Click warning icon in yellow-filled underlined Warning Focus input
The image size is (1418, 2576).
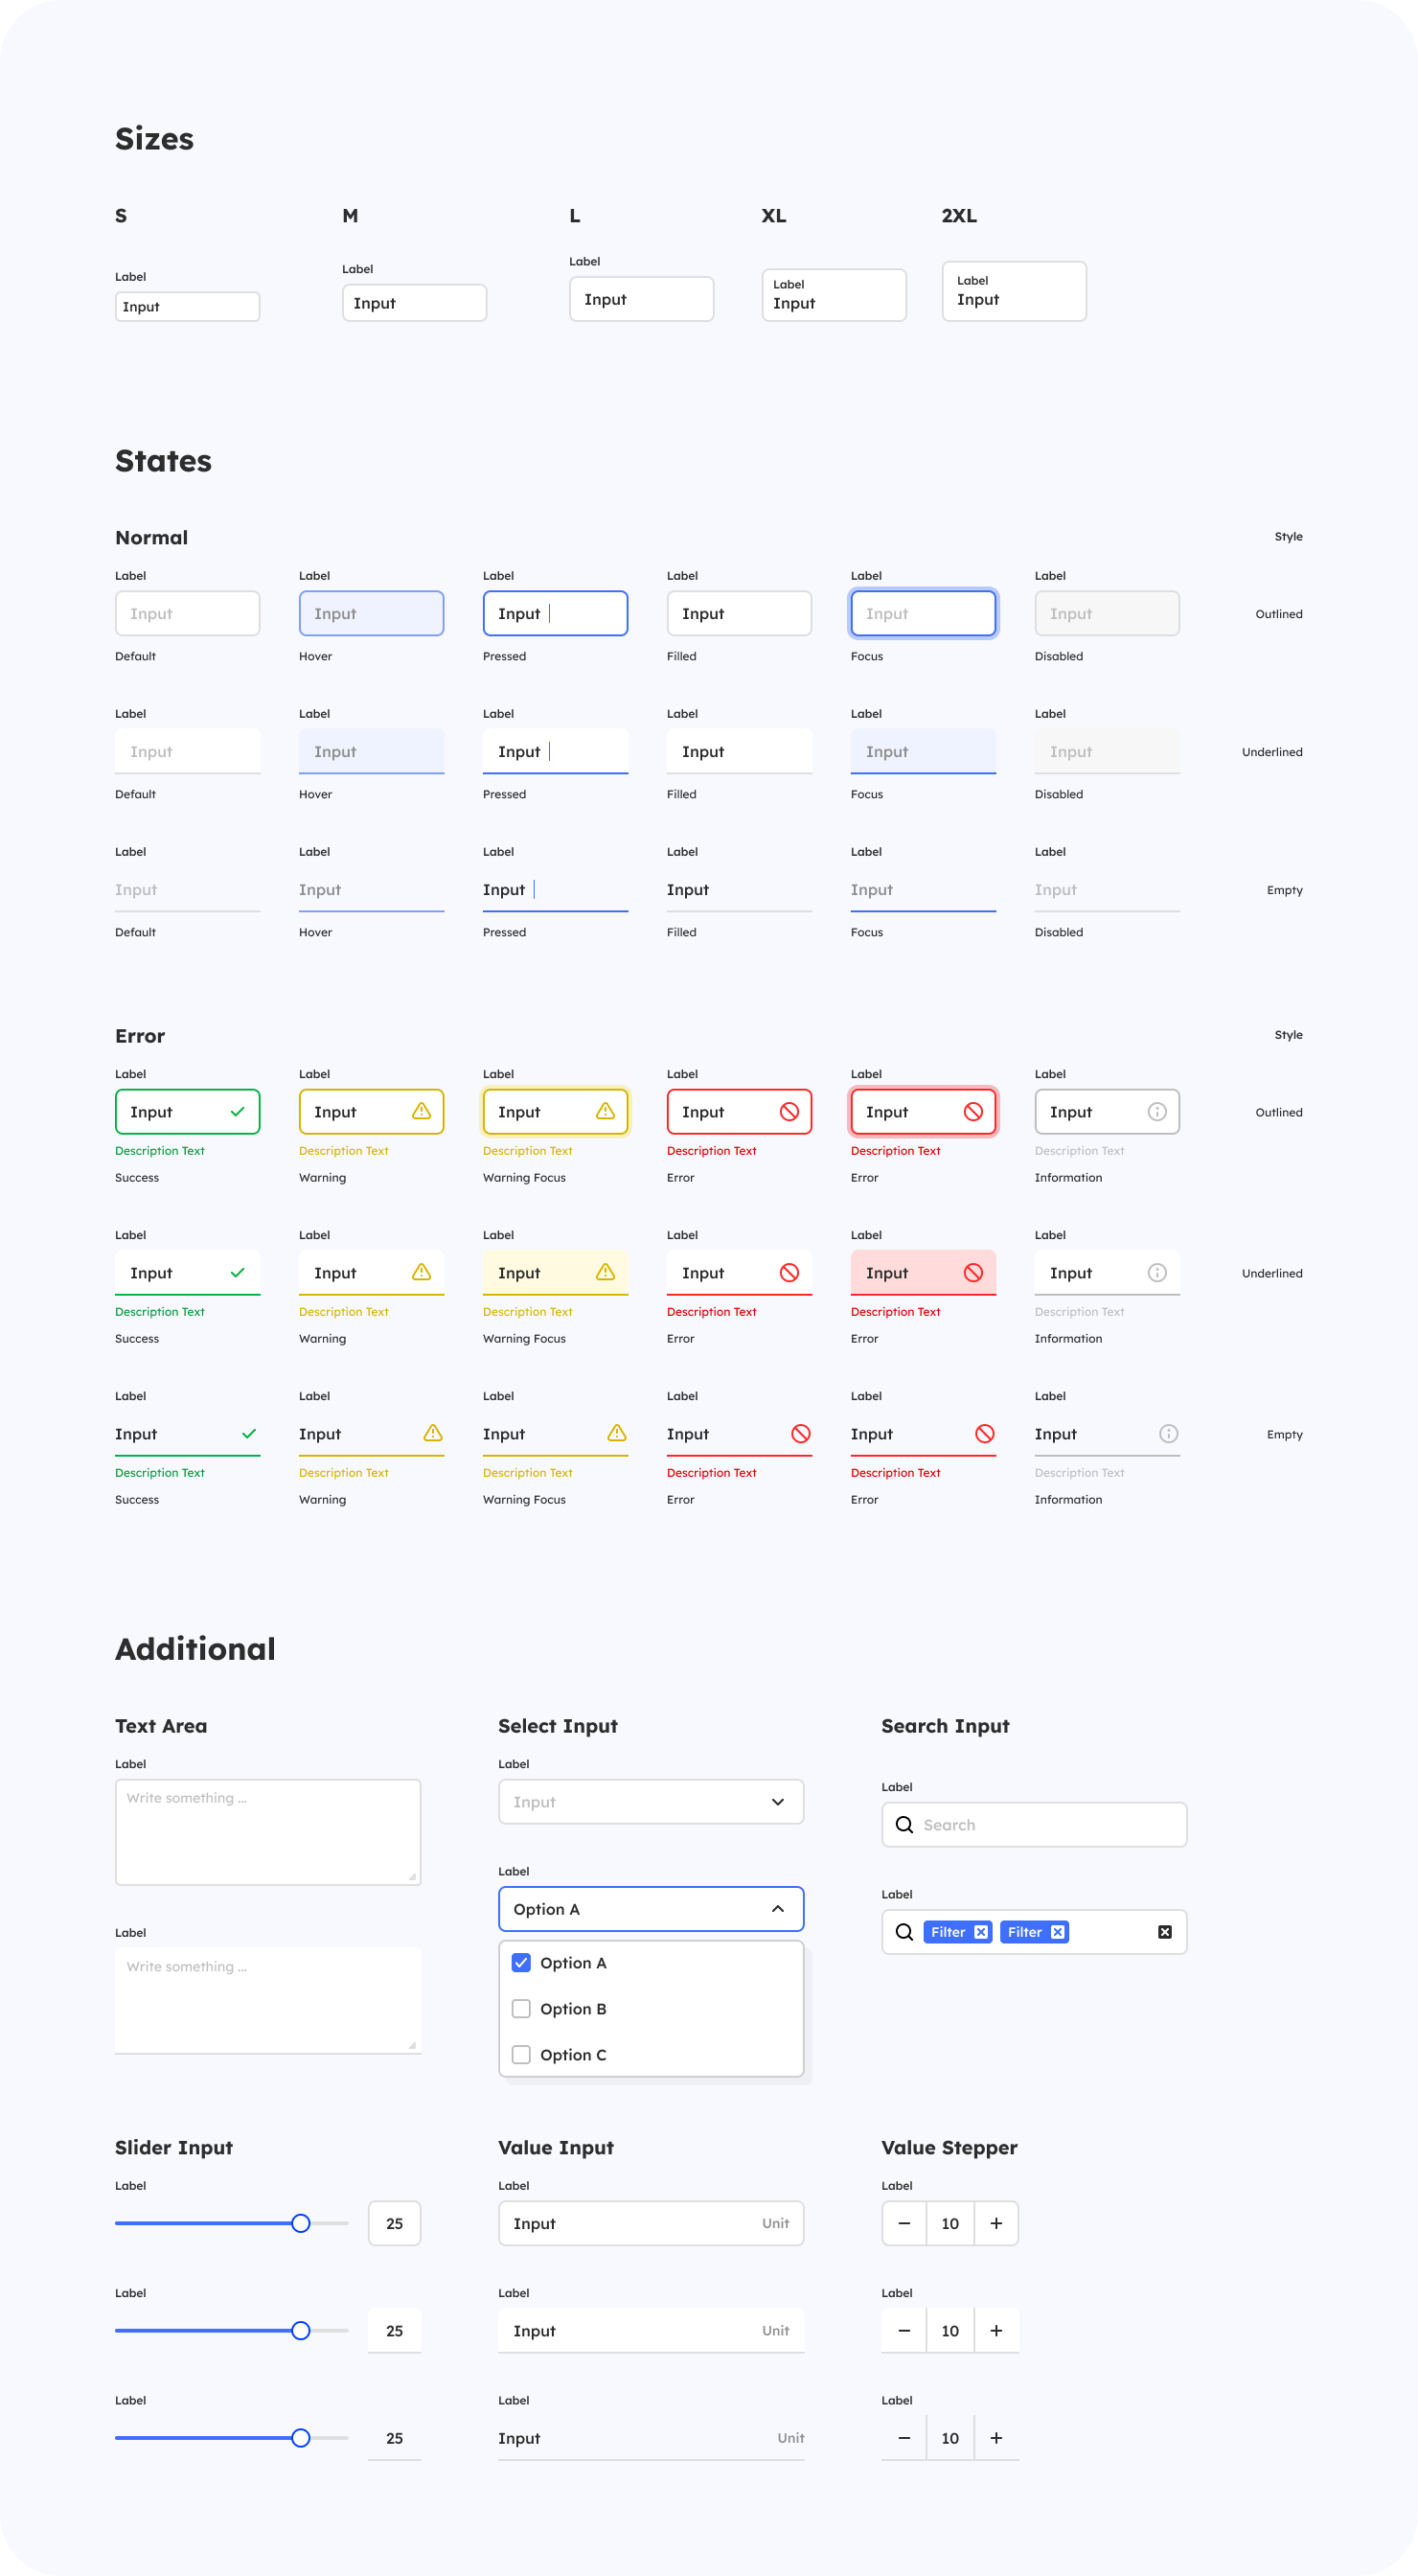(605, 1272)
